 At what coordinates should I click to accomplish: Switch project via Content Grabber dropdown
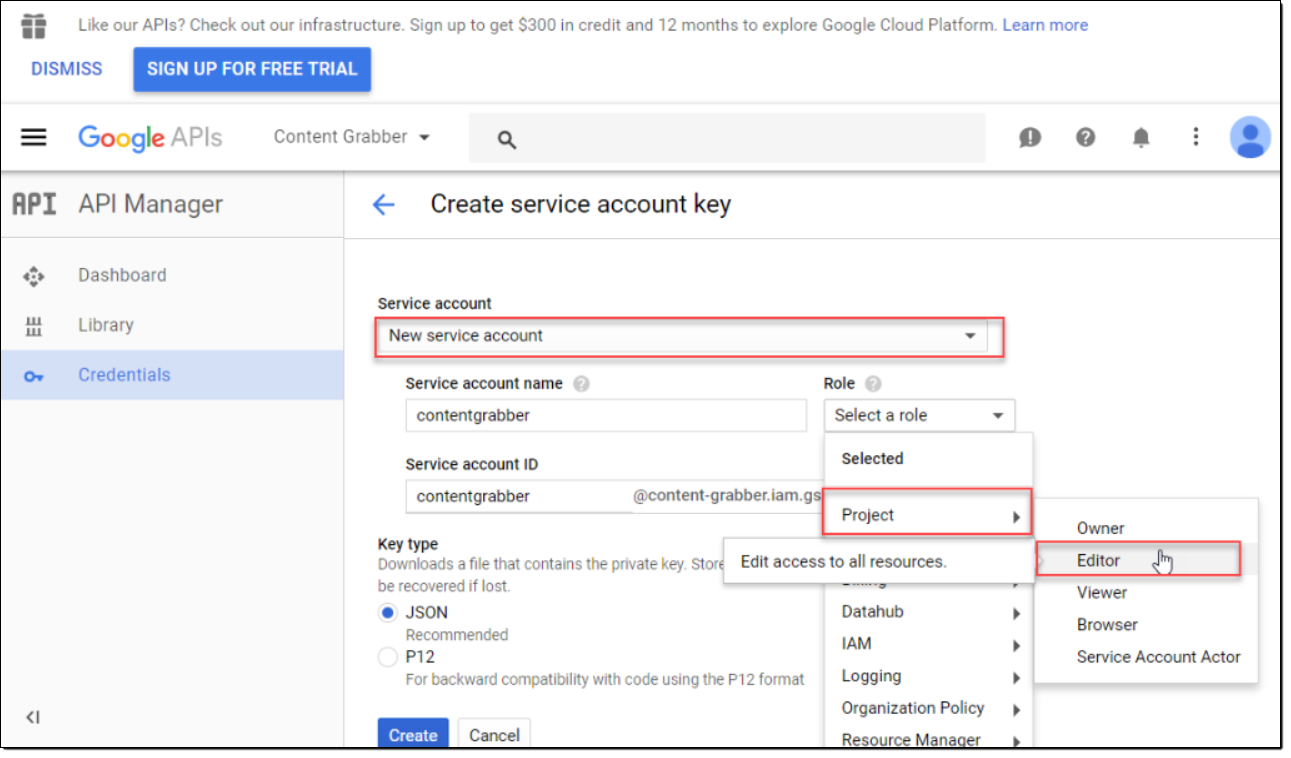(x=351, y=137)
